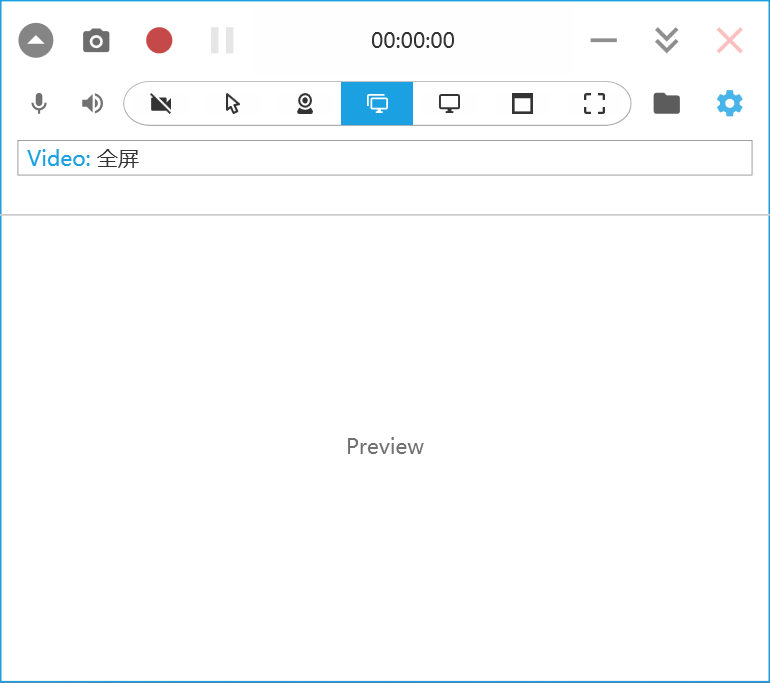Toggle the speaker output audio icon
The height and width of the screenshot is (683, 770).
(x=92, y=103)
